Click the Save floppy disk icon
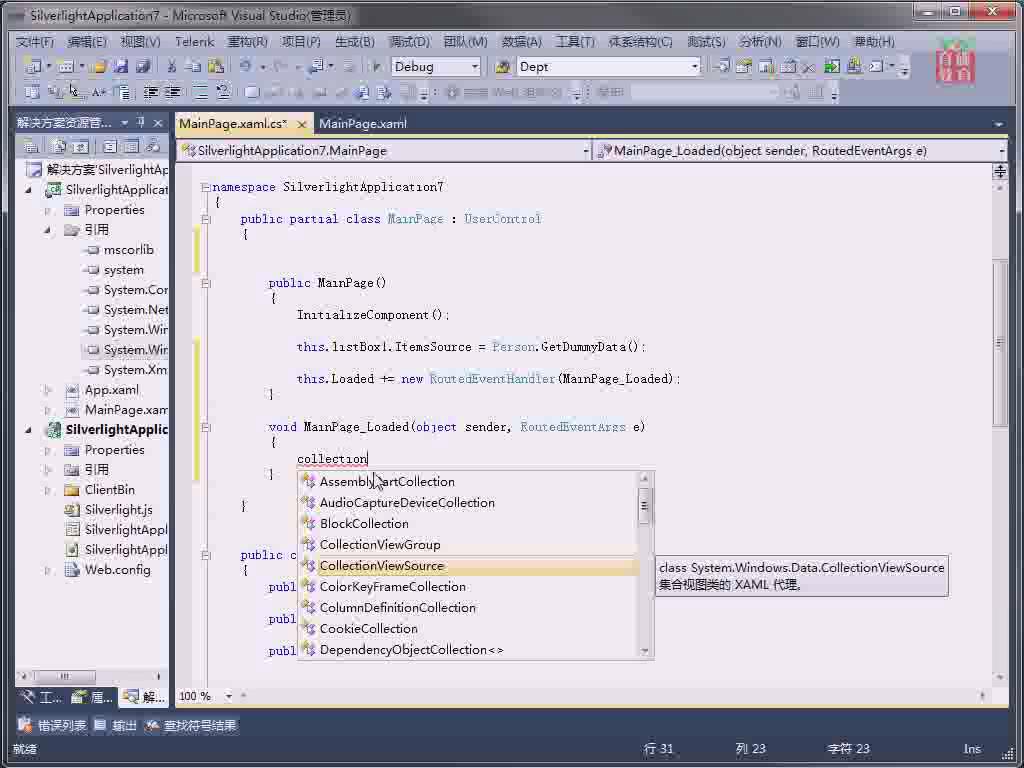Image resolution: width=1024 pixels, height=768 pixels. [x=121, y=67]
